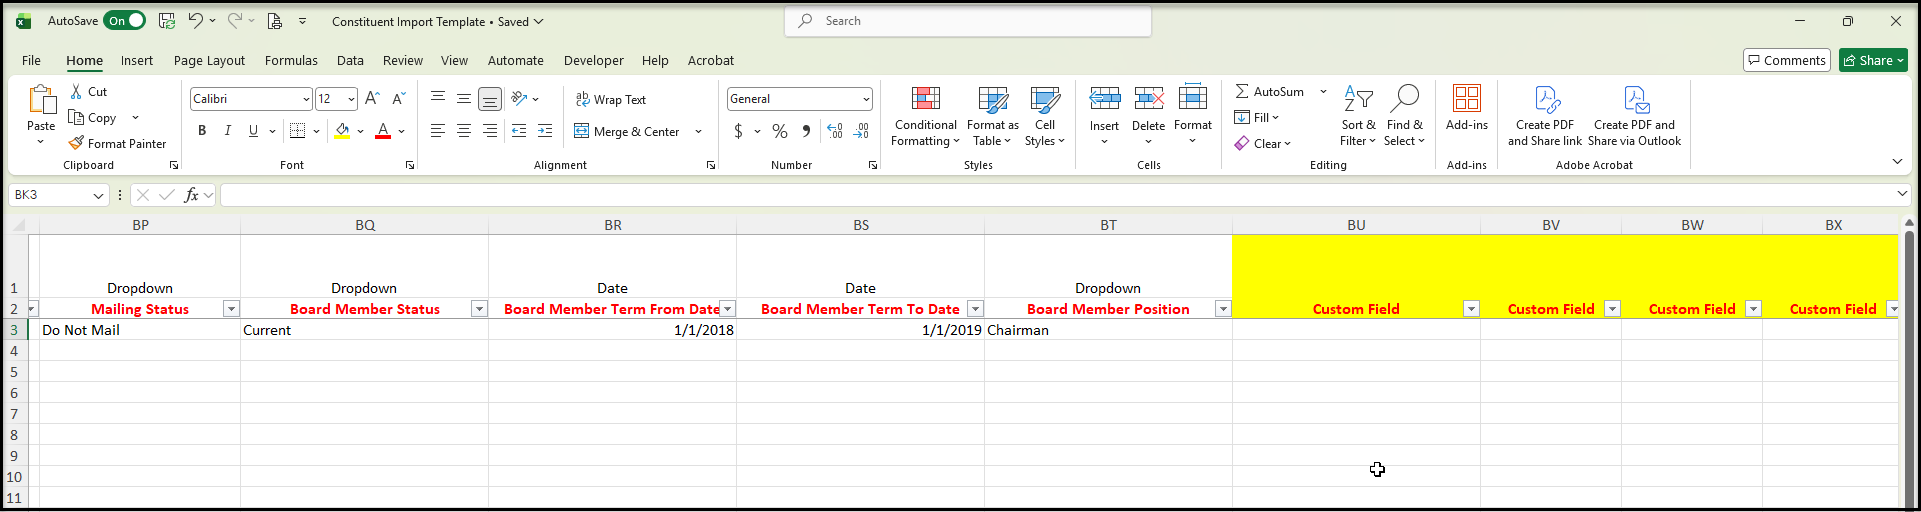Open fill color dropdown arrow
Viewport: 1921px width, 512px height.
click(x=360, y=131)
